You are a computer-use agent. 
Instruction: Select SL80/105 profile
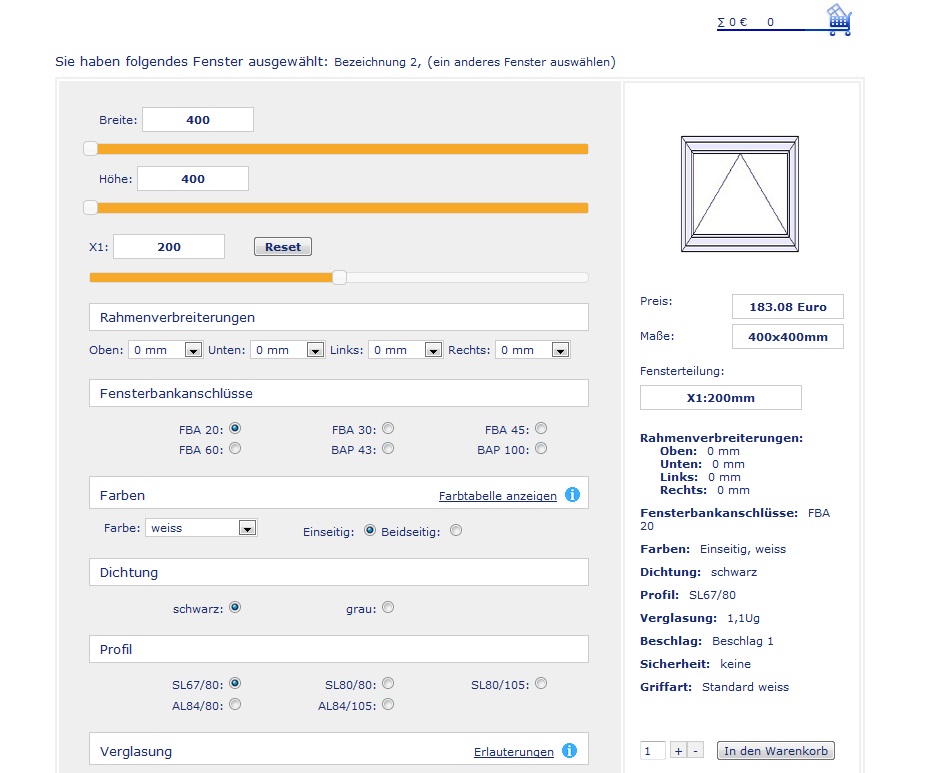(541, 683)
